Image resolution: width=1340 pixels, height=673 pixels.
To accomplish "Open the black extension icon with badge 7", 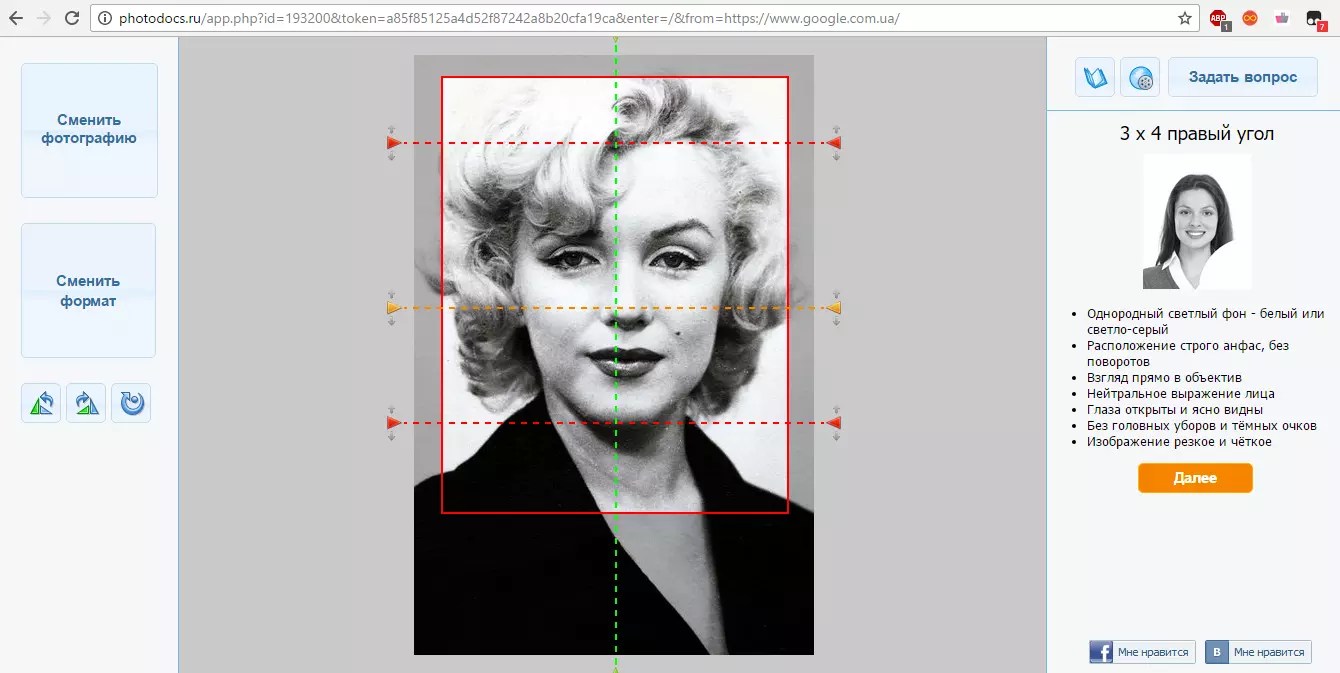I will pyautogui.click(x=1316, y=19).
